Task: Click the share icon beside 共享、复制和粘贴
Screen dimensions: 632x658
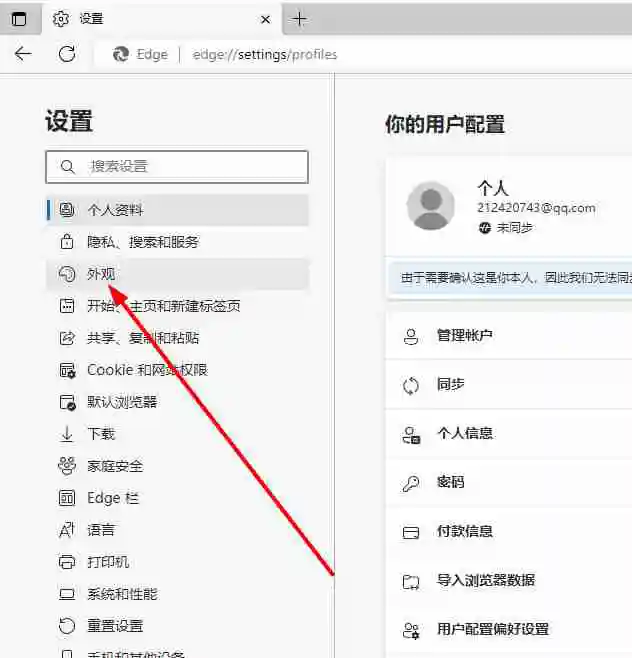Action: 67,338
